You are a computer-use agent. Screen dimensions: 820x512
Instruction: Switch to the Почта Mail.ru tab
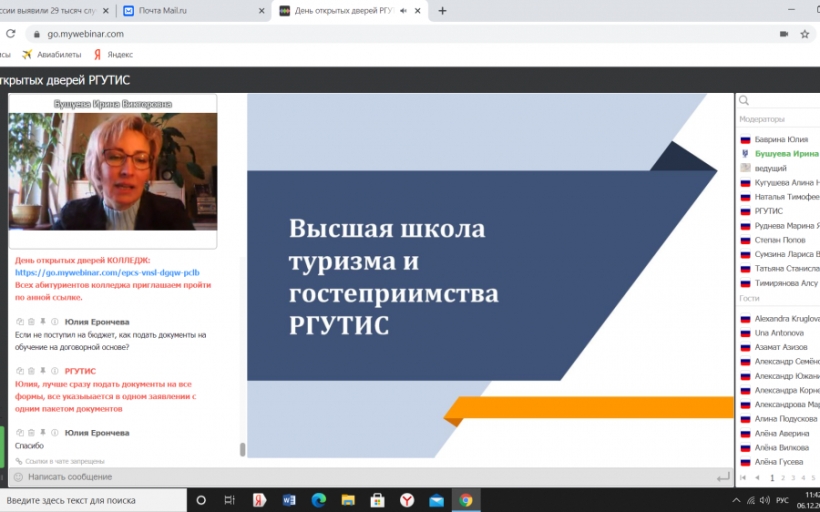194,10
